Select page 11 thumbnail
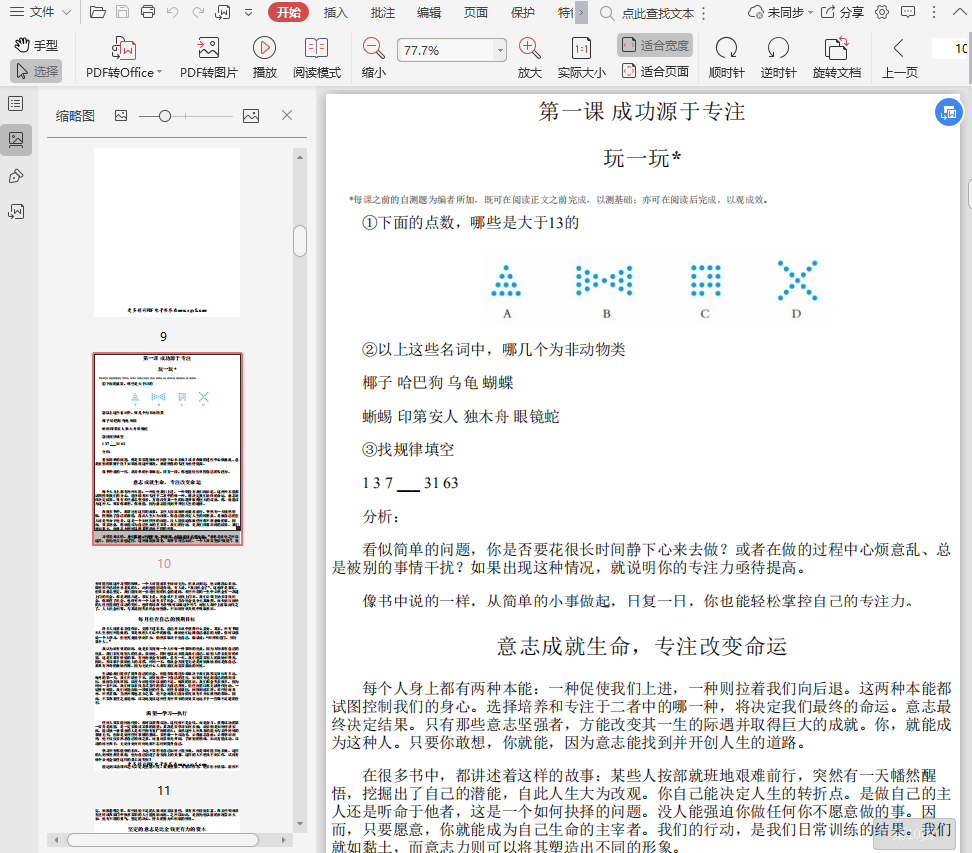 tap(167, 676)
